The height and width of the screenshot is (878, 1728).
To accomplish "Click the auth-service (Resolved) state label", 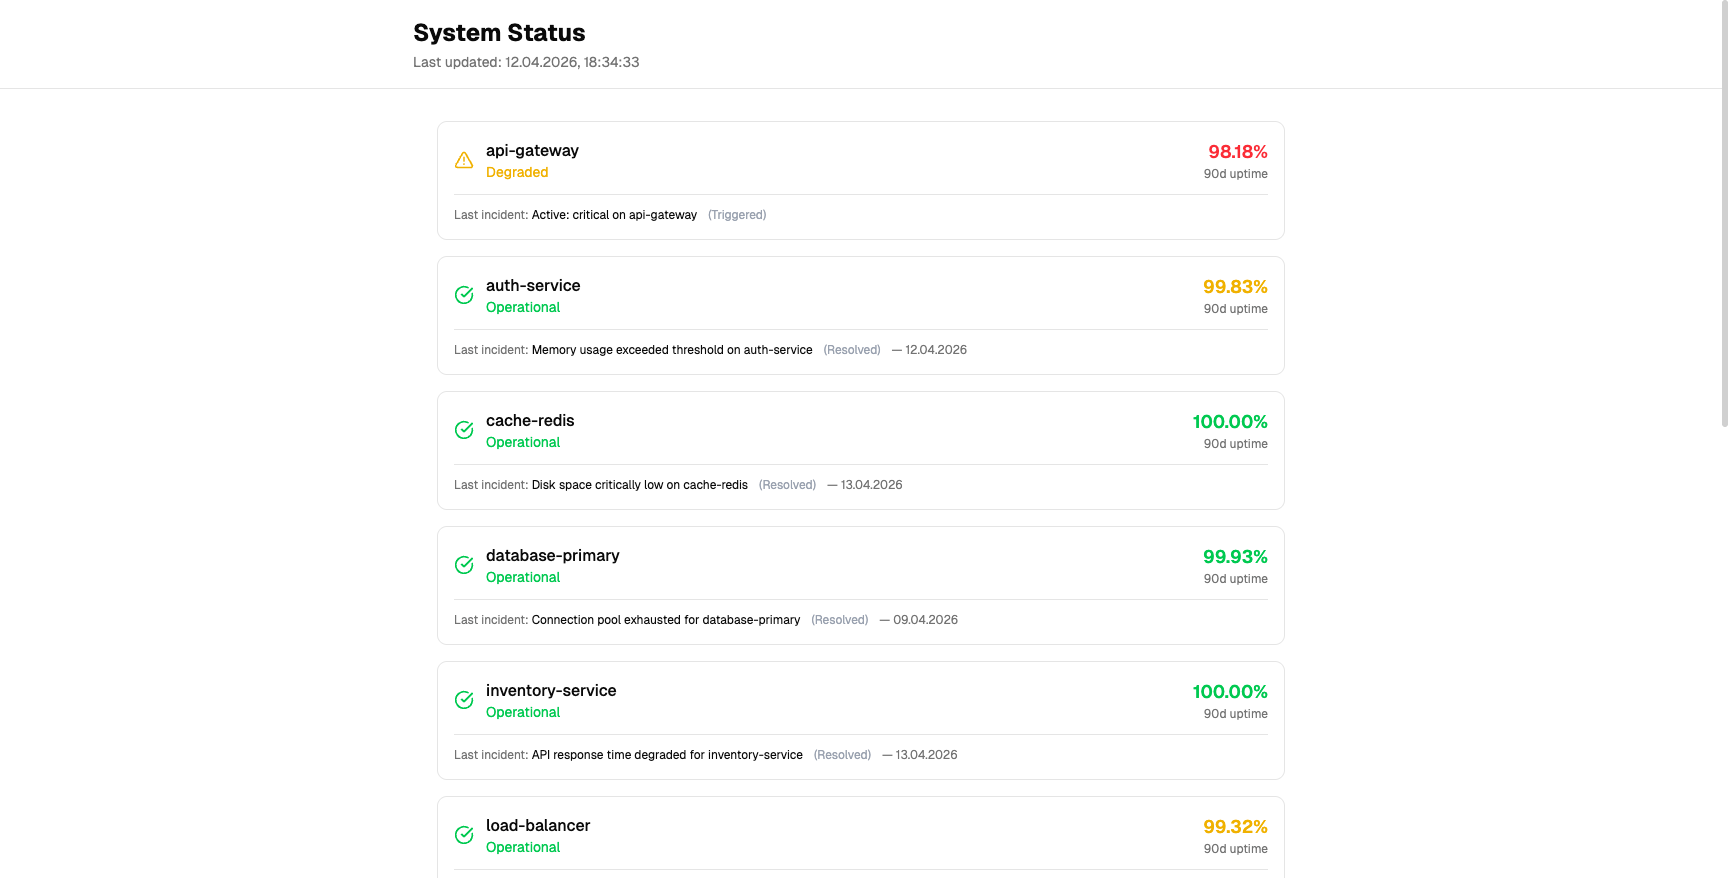I will coord(852,350).
